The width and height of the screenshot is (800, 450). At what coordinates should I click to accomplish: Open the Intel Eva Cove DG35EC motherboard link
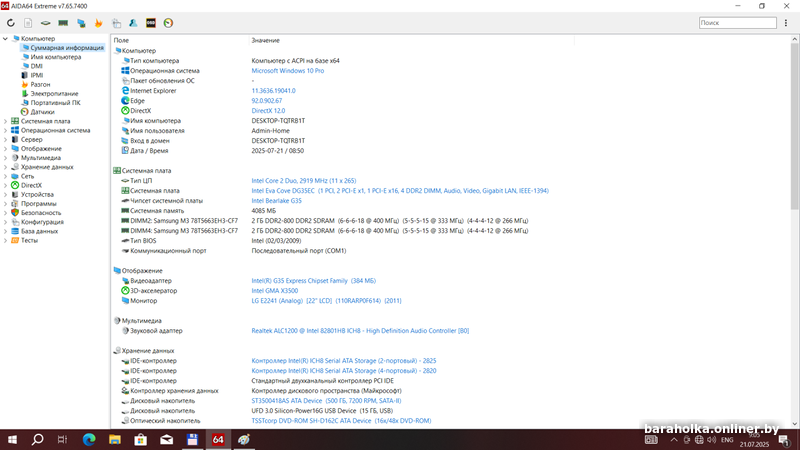(x=399, y=191)
